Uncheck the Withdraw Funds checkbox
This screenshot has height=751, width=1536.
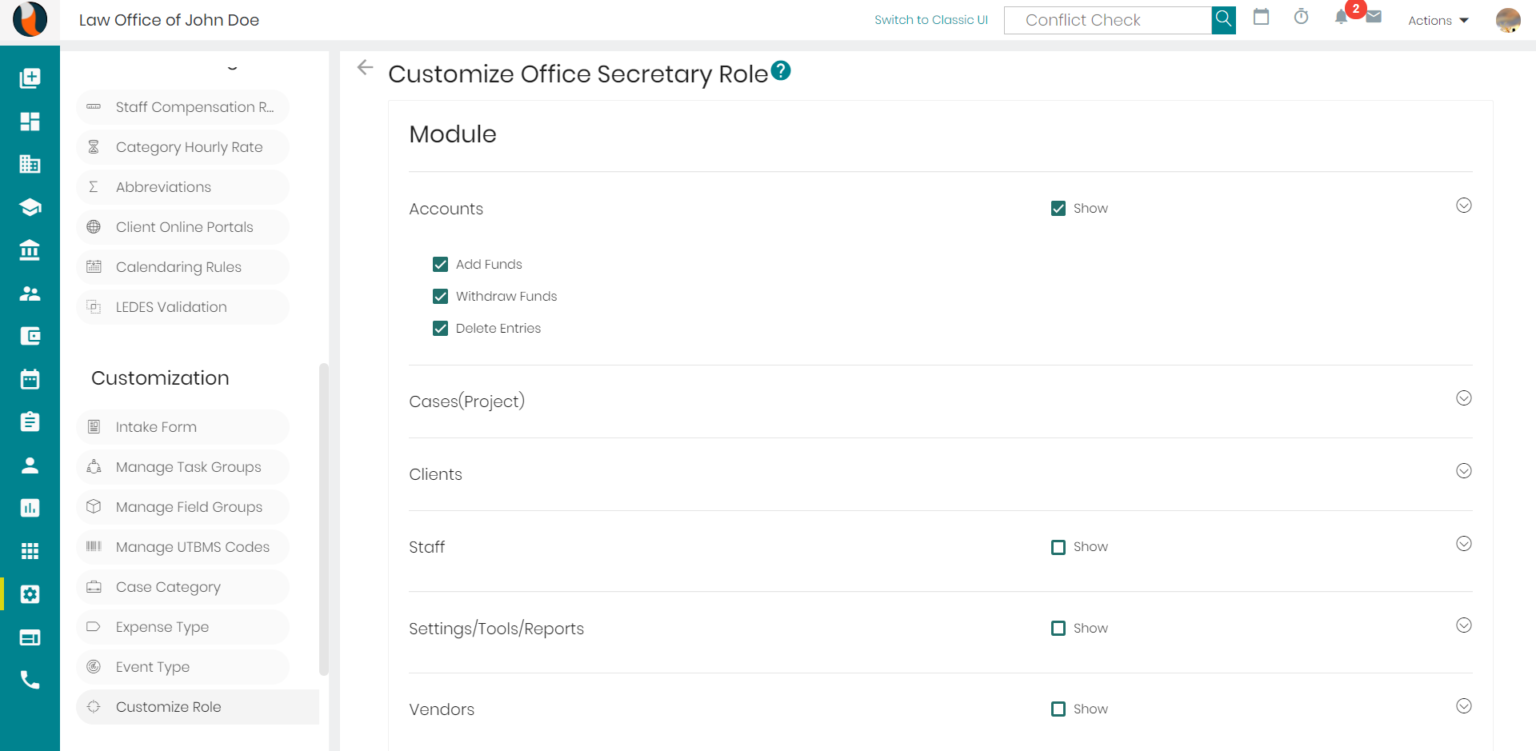point(440,296)
